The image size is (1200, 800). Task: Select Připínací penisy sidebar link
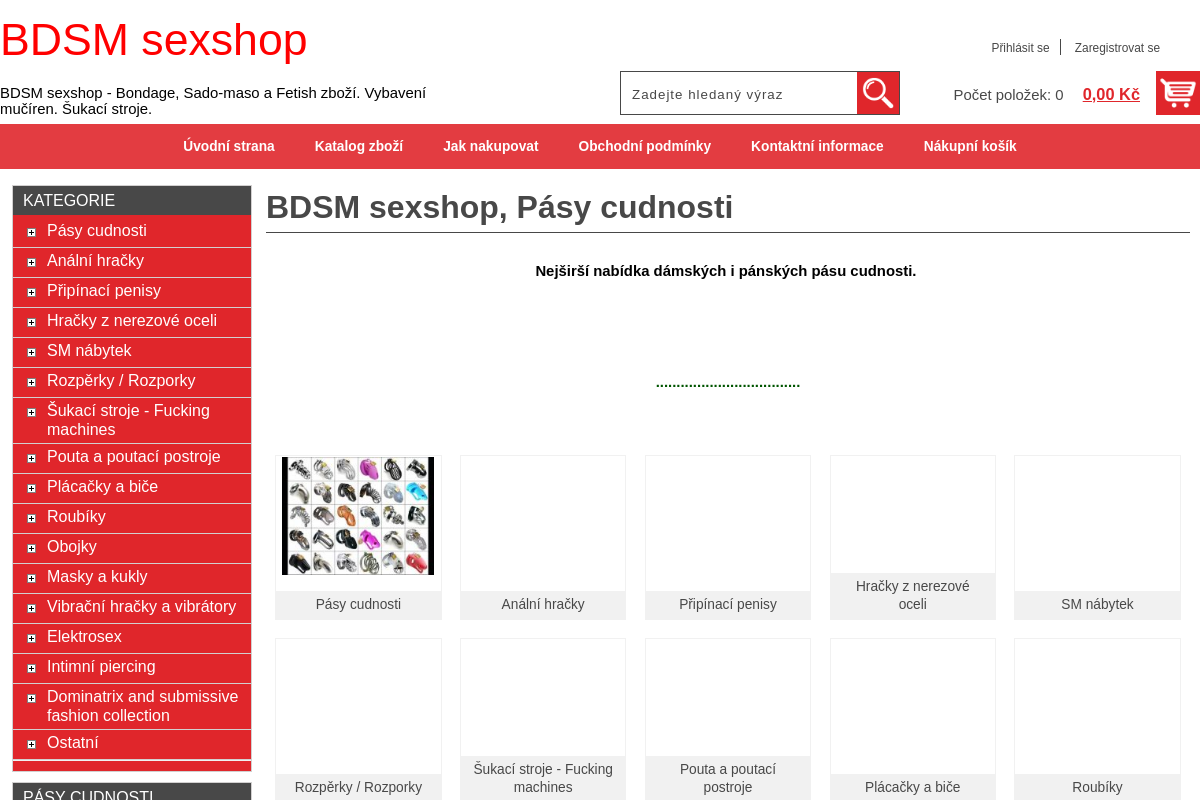pyautogui.click(x=104, y=291)
